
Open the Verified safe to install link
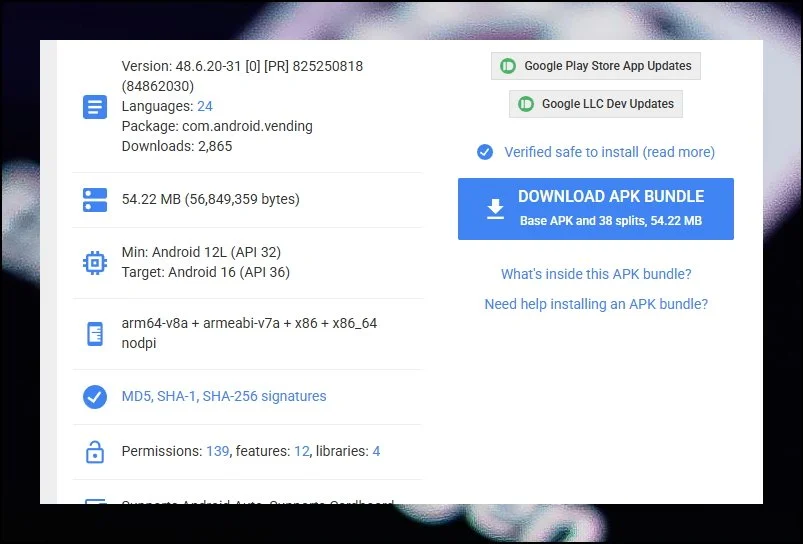[x=609, y=152]
